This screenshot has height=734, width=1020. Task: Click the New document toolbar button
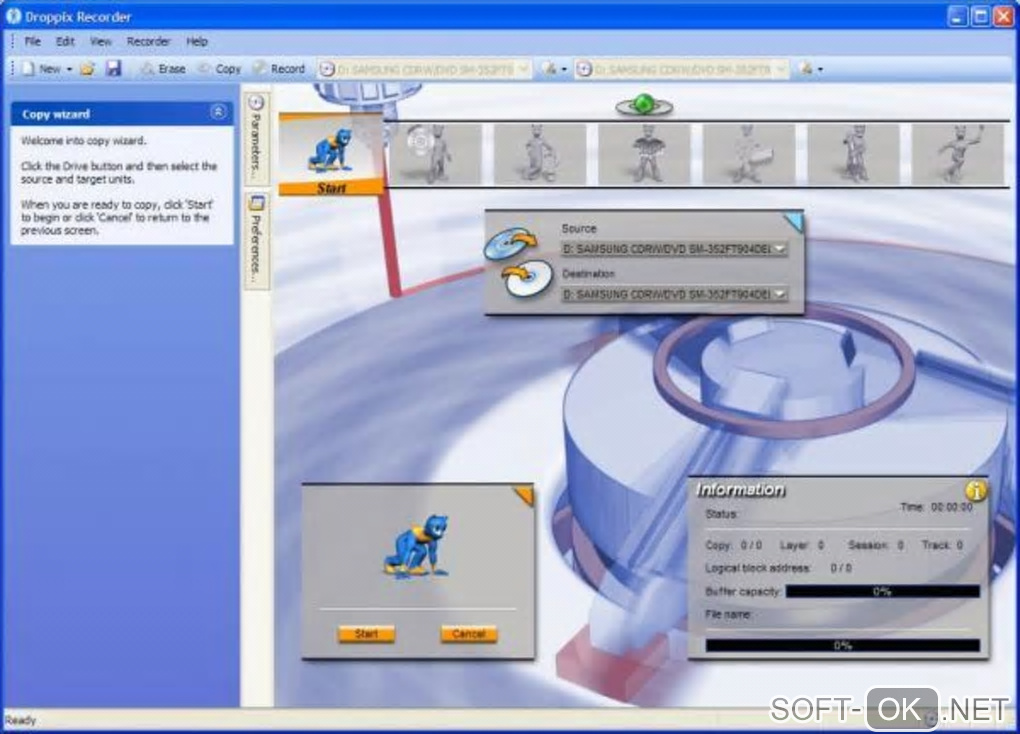tap(42, 69)
